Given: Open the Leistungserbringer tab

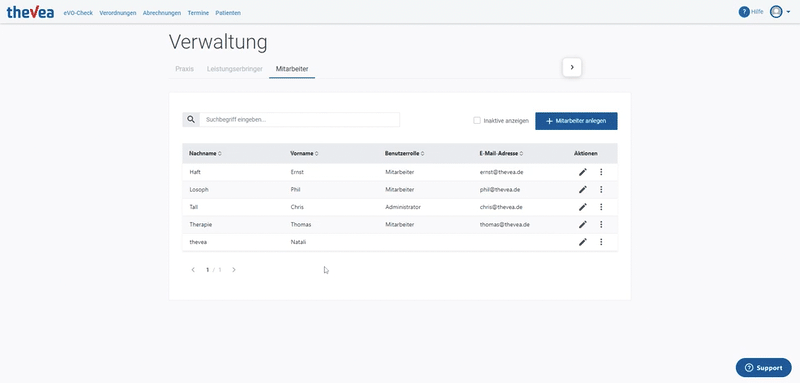Looking at the screenshot, I should (x=235, y=69).
